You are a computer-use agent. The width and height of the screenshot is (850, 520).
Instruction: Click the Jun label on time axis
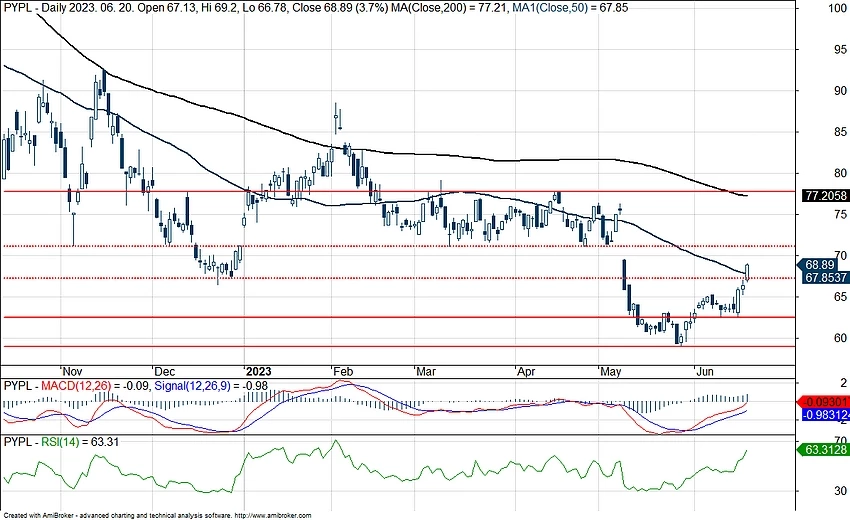point(704,371)
